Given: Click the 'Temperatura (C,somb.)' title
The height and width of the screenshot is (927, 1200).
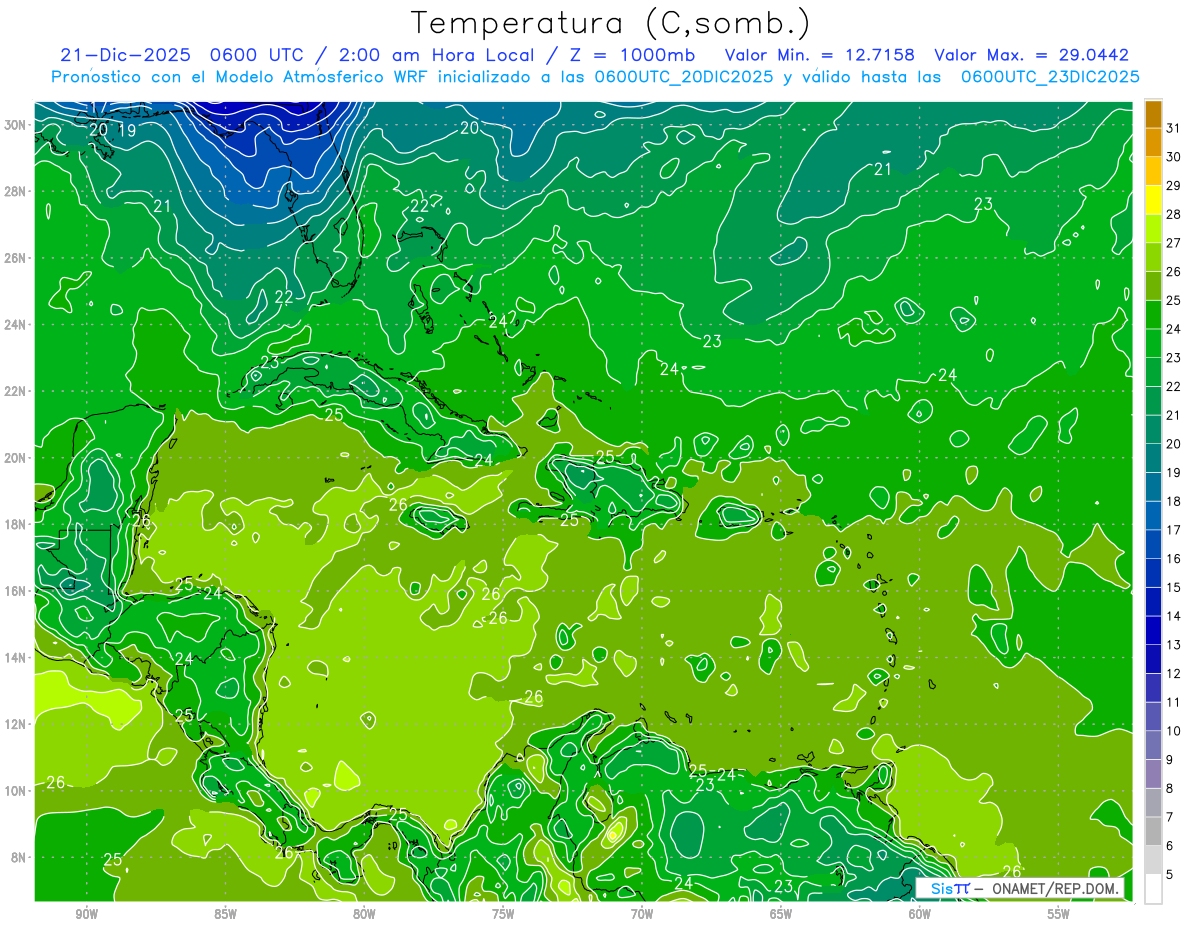Looking at the screenshot, I should [611, 23].
